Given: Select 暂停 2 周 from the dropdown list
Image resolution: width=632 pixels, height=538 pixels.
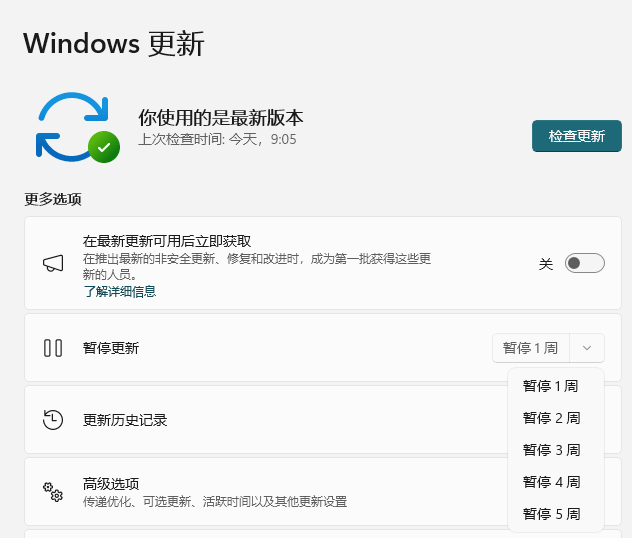Looking at the screenshot, I should coord(556,418).
